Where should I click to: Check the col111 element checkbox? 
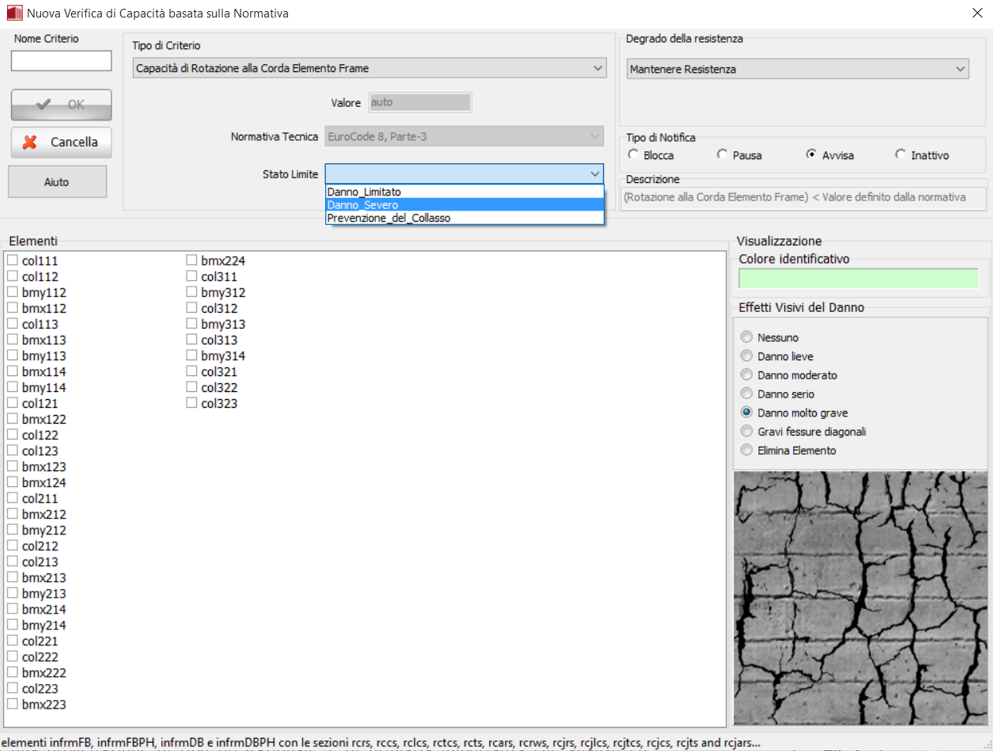13,261
